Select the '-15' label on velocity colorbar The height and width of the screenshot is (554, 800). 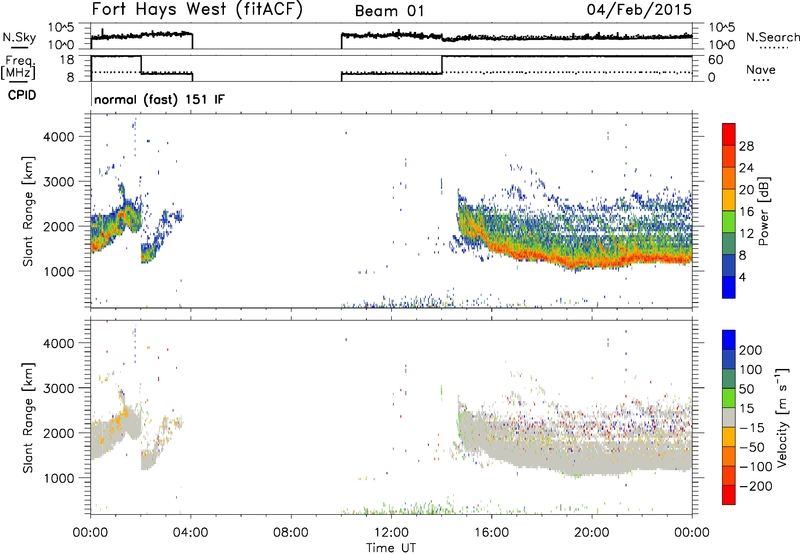click(752, 428)
